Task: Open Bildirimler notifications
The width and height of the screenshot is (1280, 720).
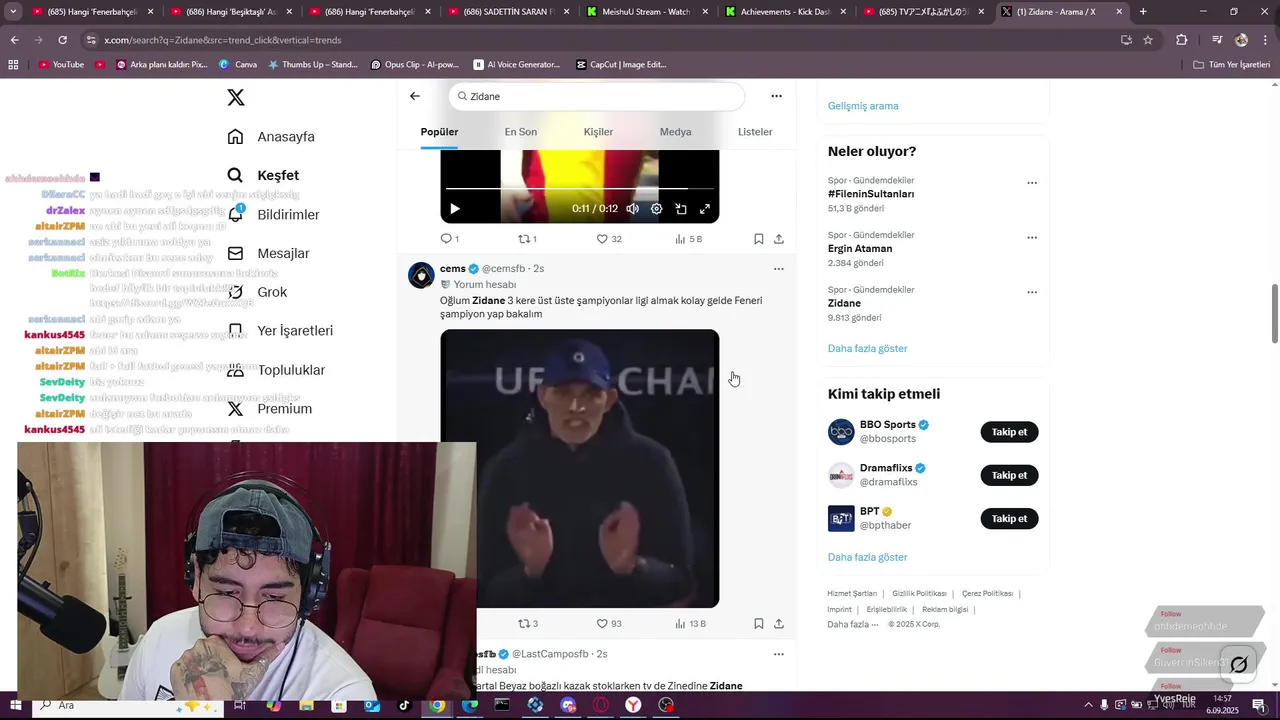Action: click(x=273, y=214)
